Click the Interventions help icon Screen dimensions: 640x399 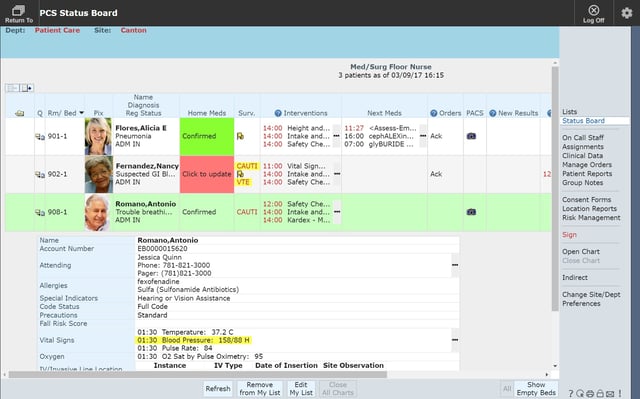(x=278, y=113)
